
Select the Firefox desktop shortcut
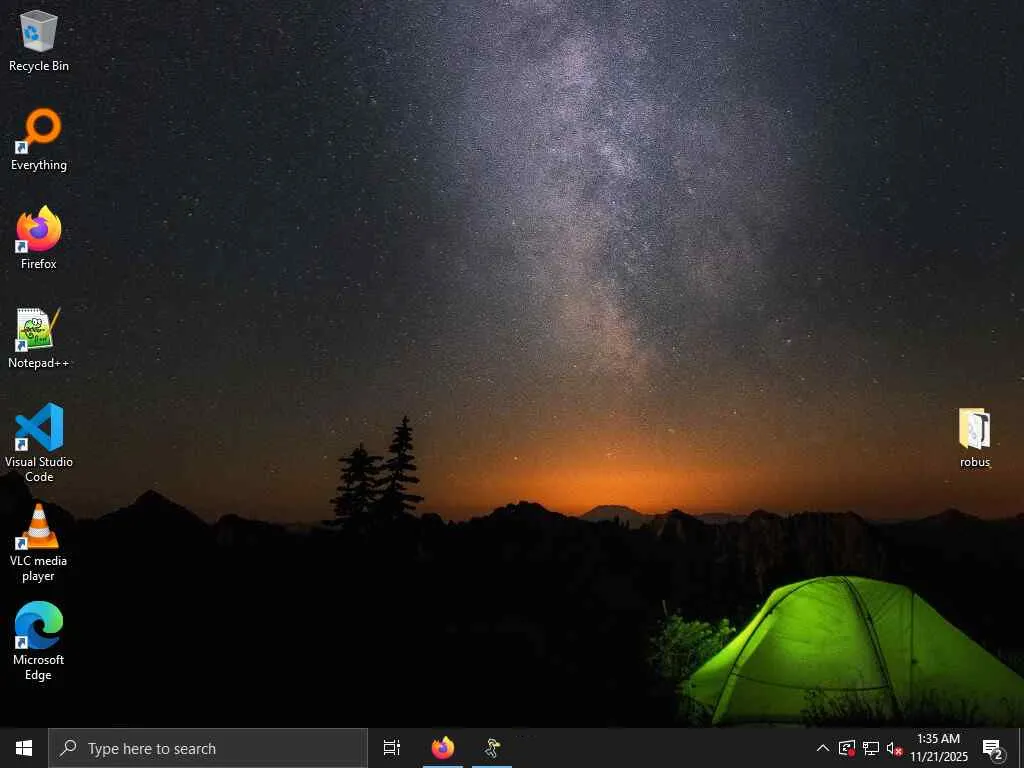click(x=39, y=238)
